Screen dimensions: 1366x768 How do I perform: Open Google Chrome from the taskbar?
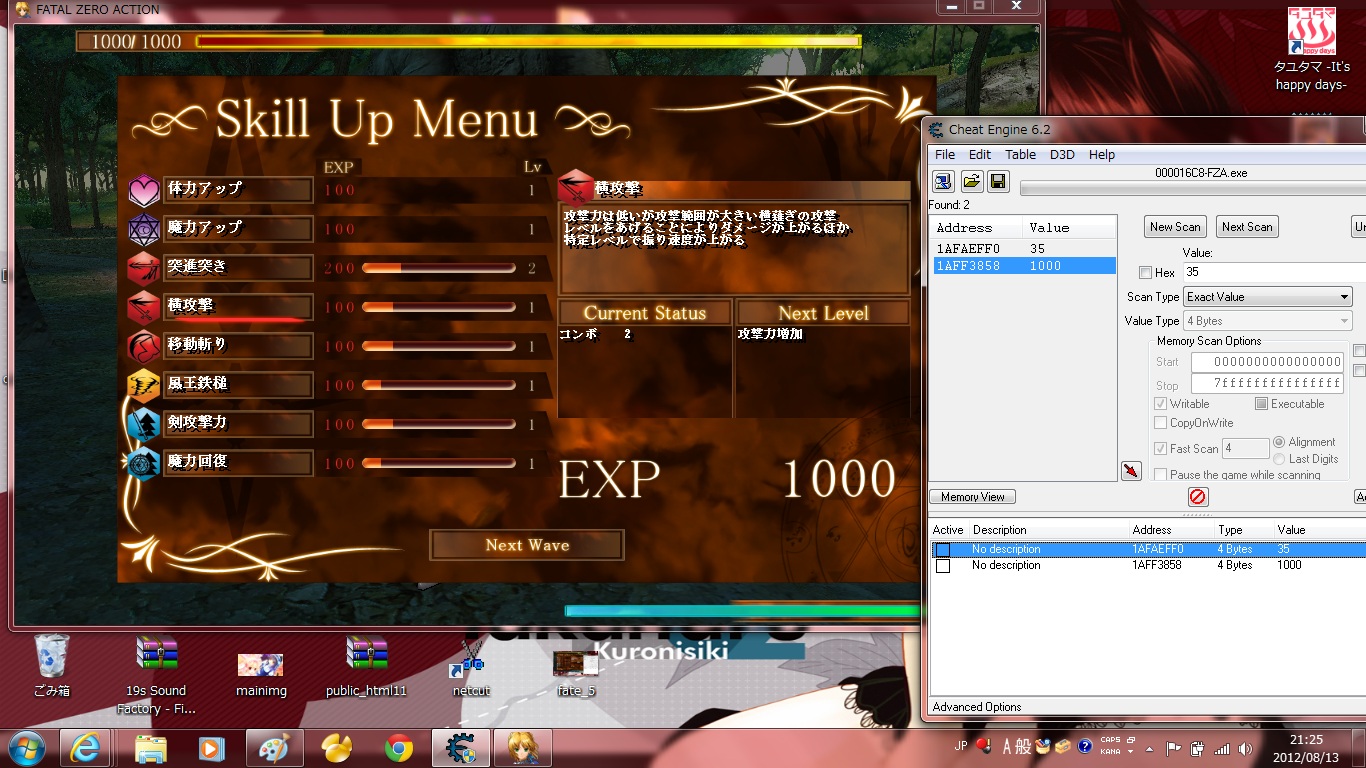point(399,747)
